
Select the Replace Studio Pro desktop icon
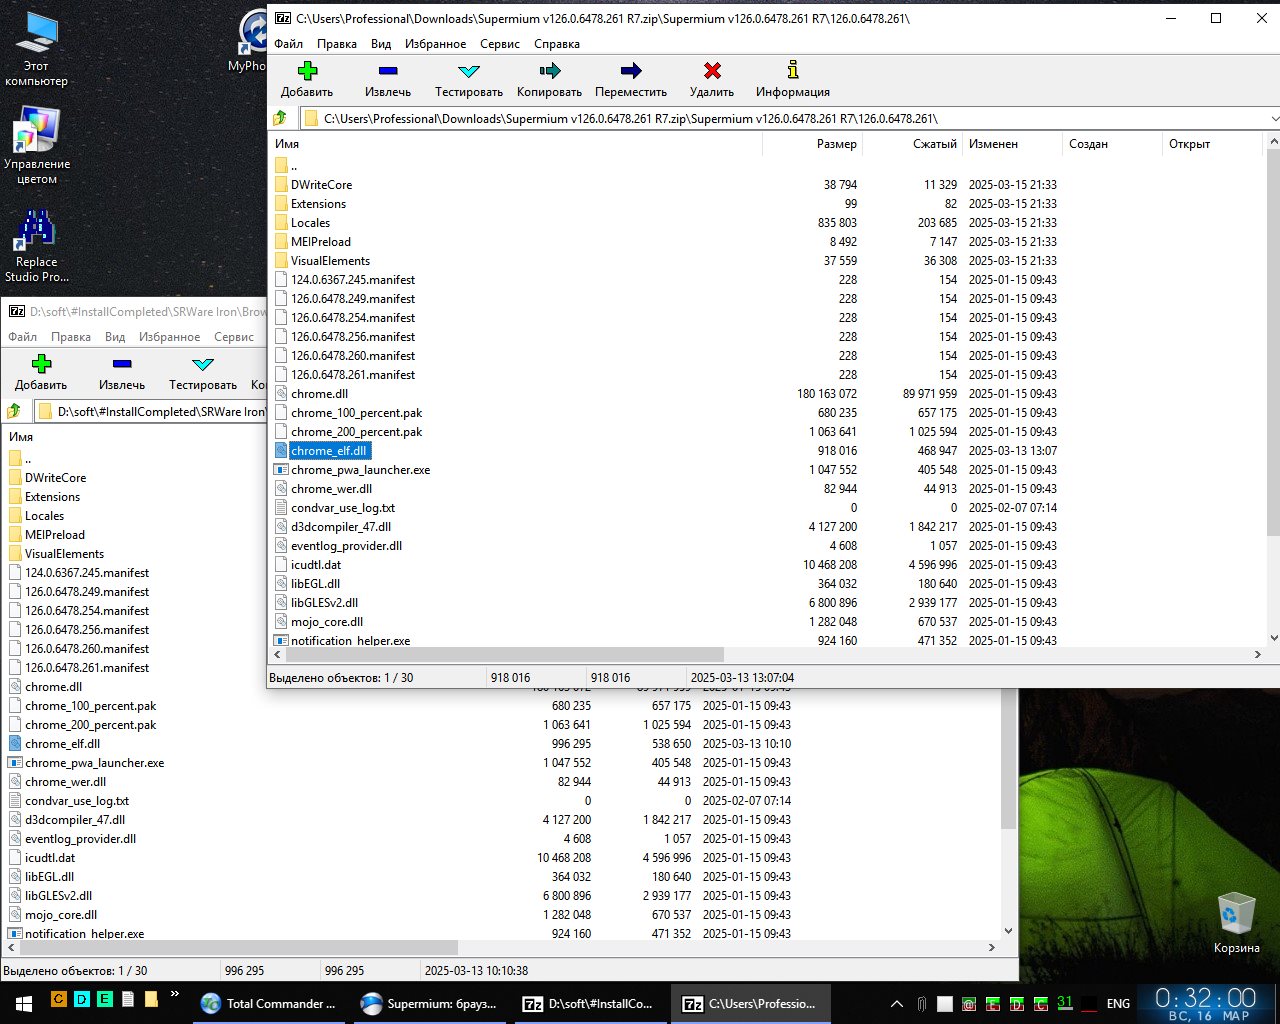[37, 246]
